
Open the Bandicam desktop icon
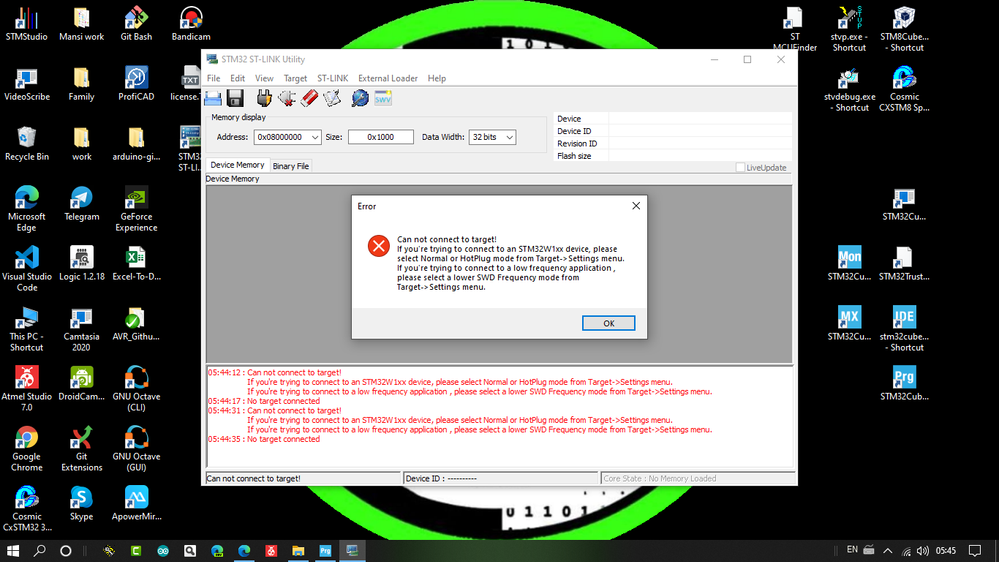(x=190, y=24)
